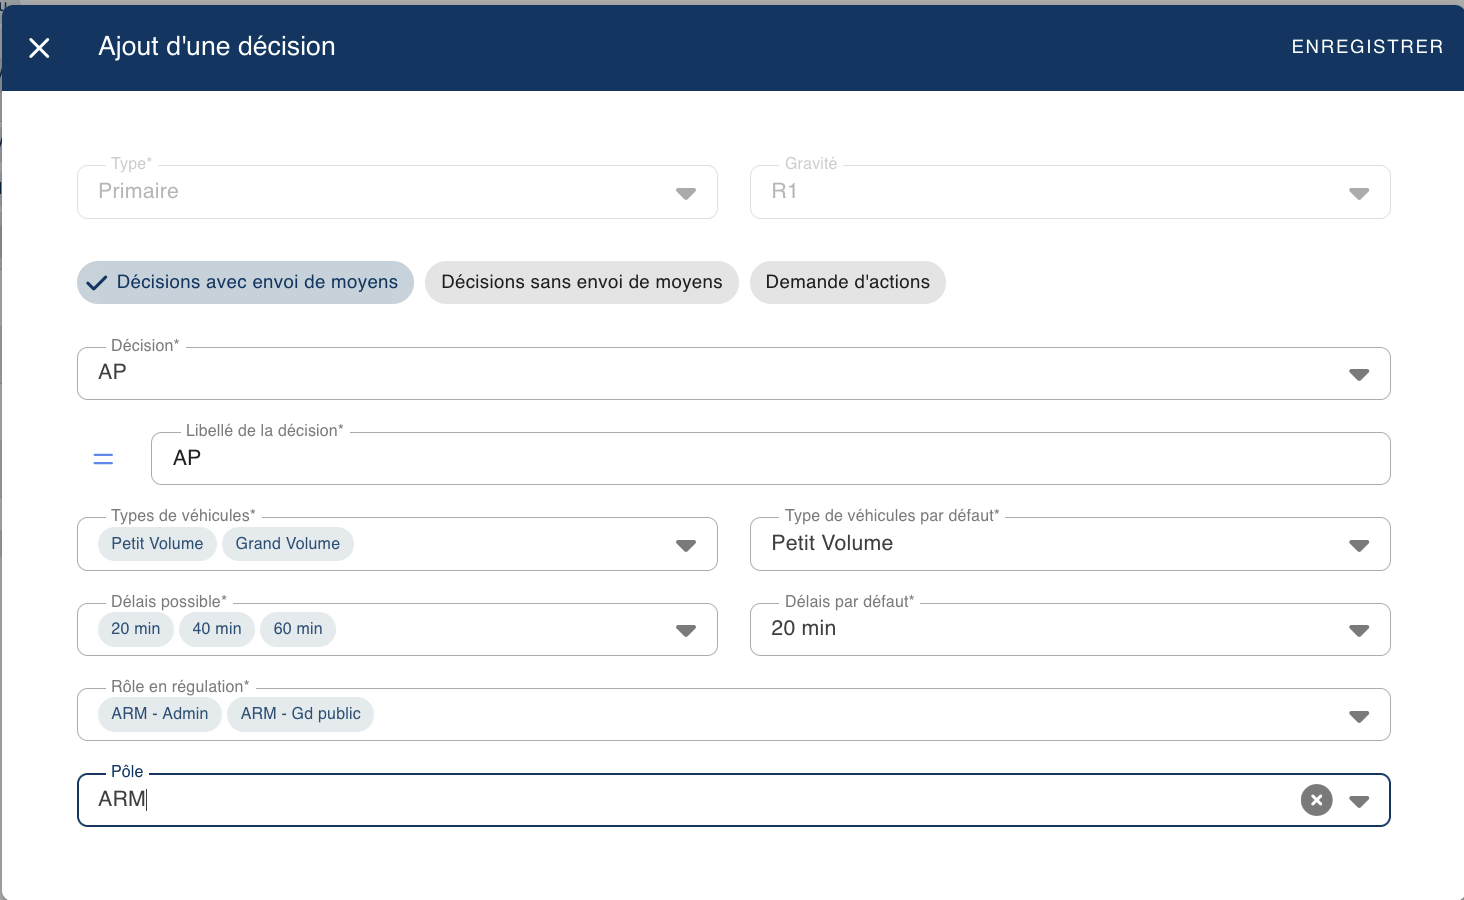Image resolution: width=1464 pixels, height=900 pixels.
Task: Clear the Pôle field with X icon
Action: point(1316,800)
